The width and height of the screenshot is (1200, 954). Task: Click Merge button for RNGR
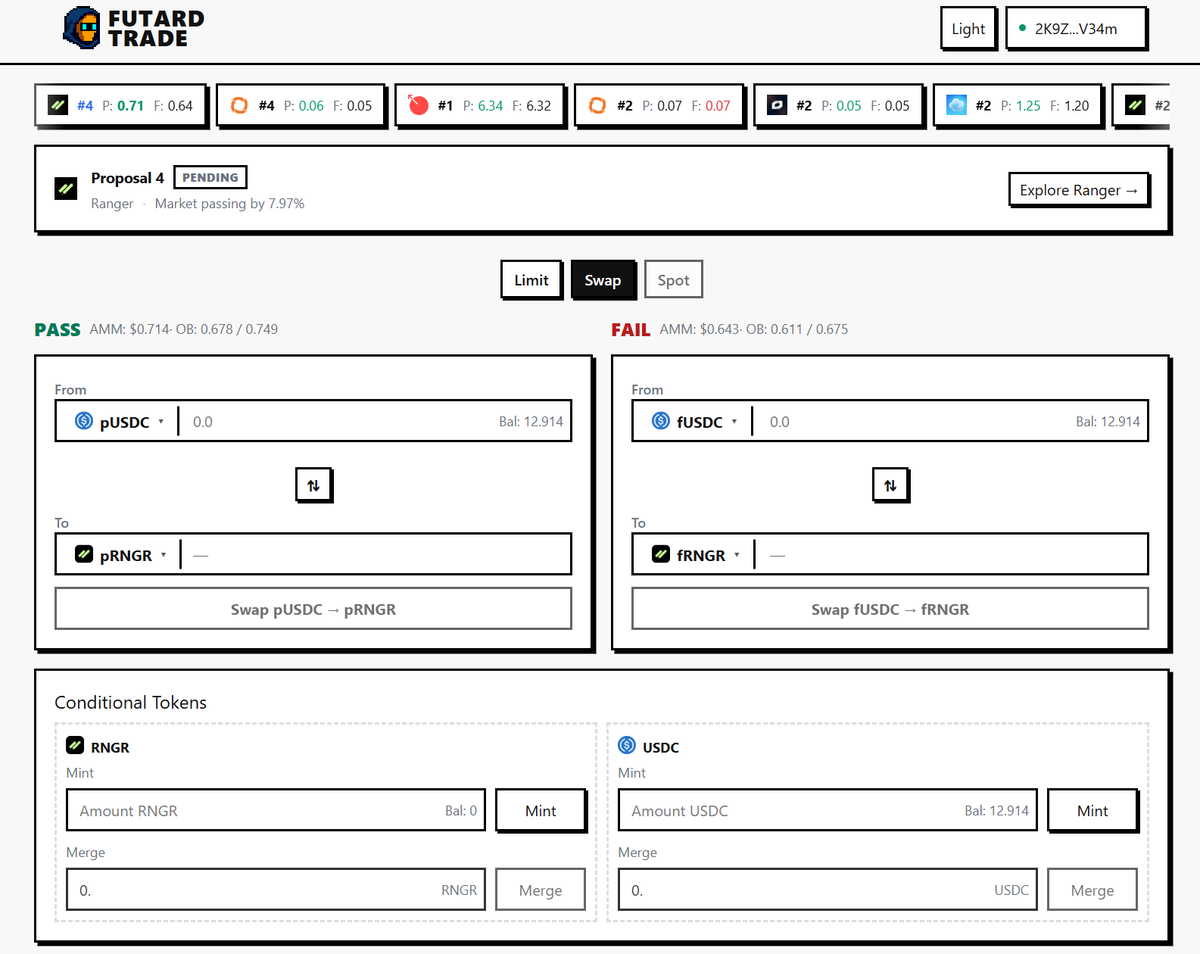[541, 890]
